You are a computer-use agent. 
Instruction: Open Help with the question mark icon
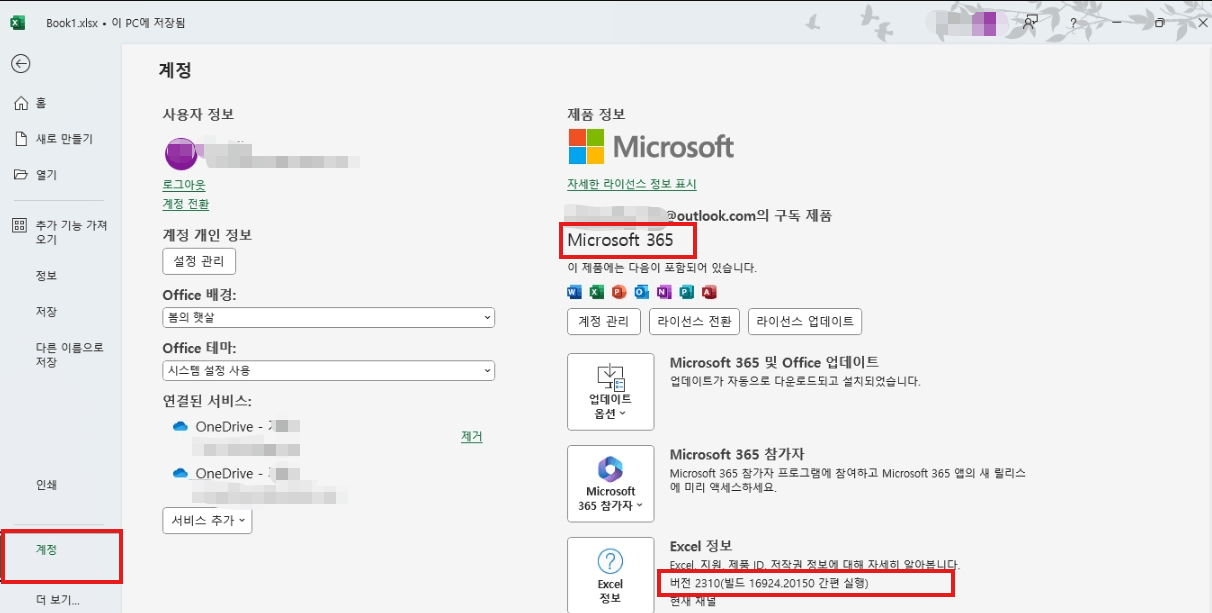pyautogui.click(x=1073, y=22)
